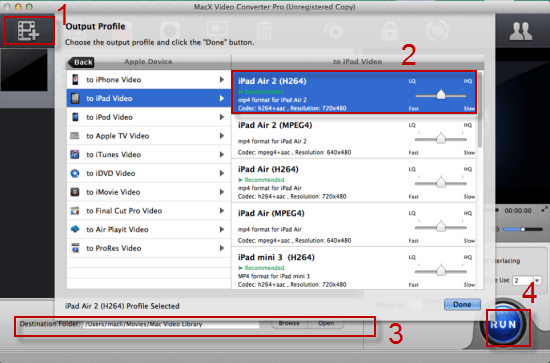Viewport: 550px width, 363px height.
Task: Click the Air Playit cloud icon
Action: point(75,229)
